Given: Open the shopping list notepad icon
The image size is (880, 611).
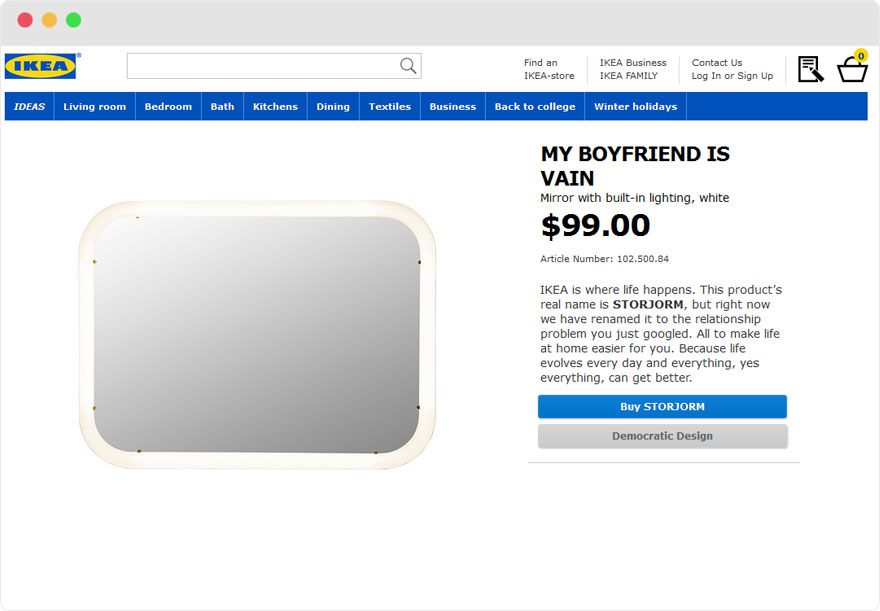Looking at the screenshot, I should (x=810, y=68).
